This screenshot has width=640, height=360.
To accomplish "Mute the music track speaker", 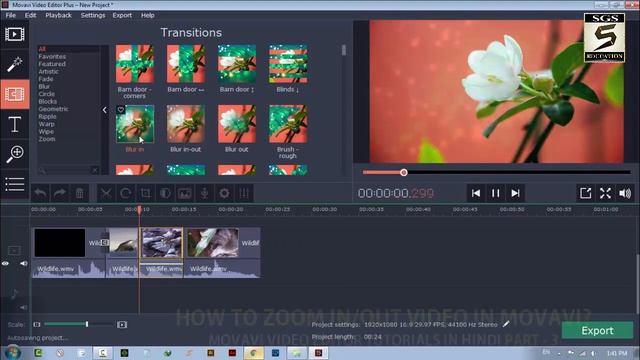I will 24,307.
